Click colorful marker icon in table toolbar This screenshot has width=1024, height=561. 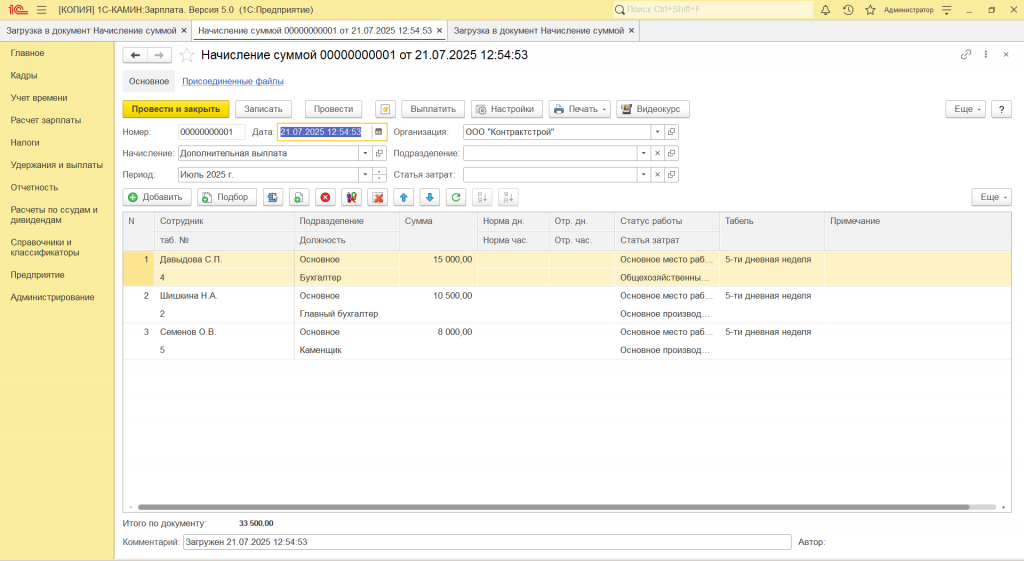351,197
